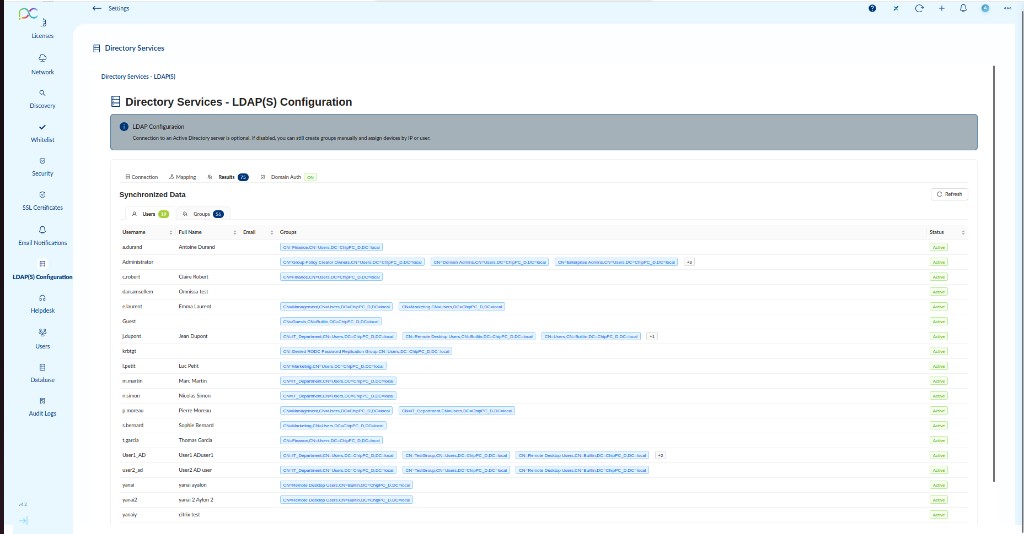Click the page vertical scrollbar
This screenshot has width=1024, height=534.
click(993, 274)
